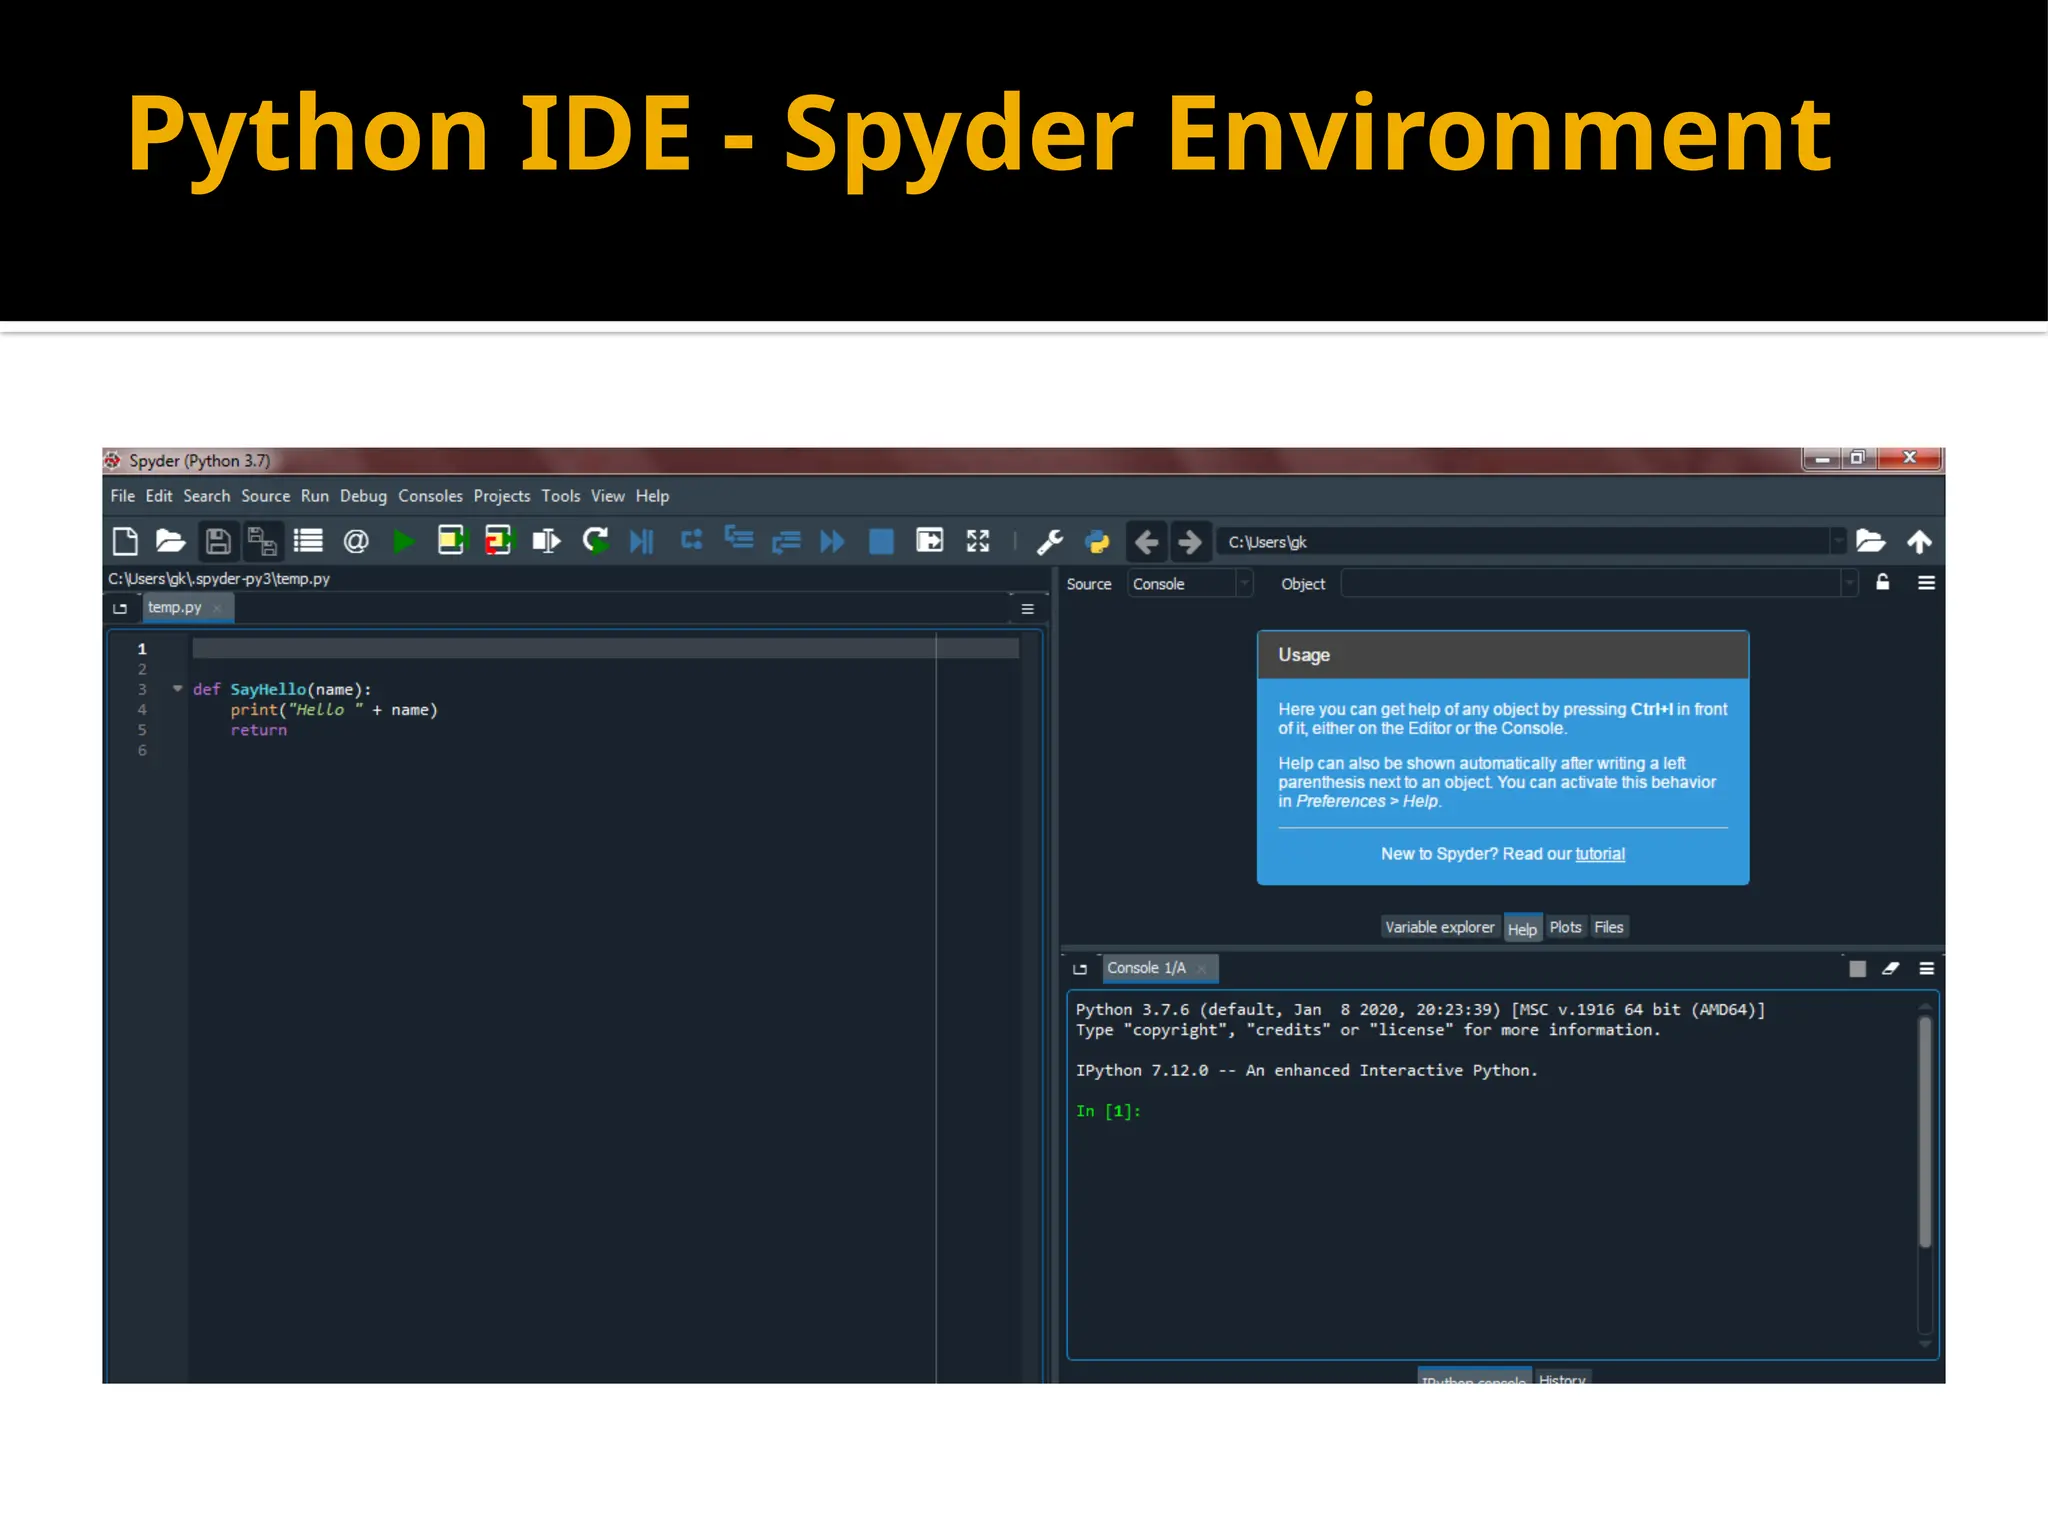Click the PYTHONPATH manager python icon

(x=1097, y=542)
